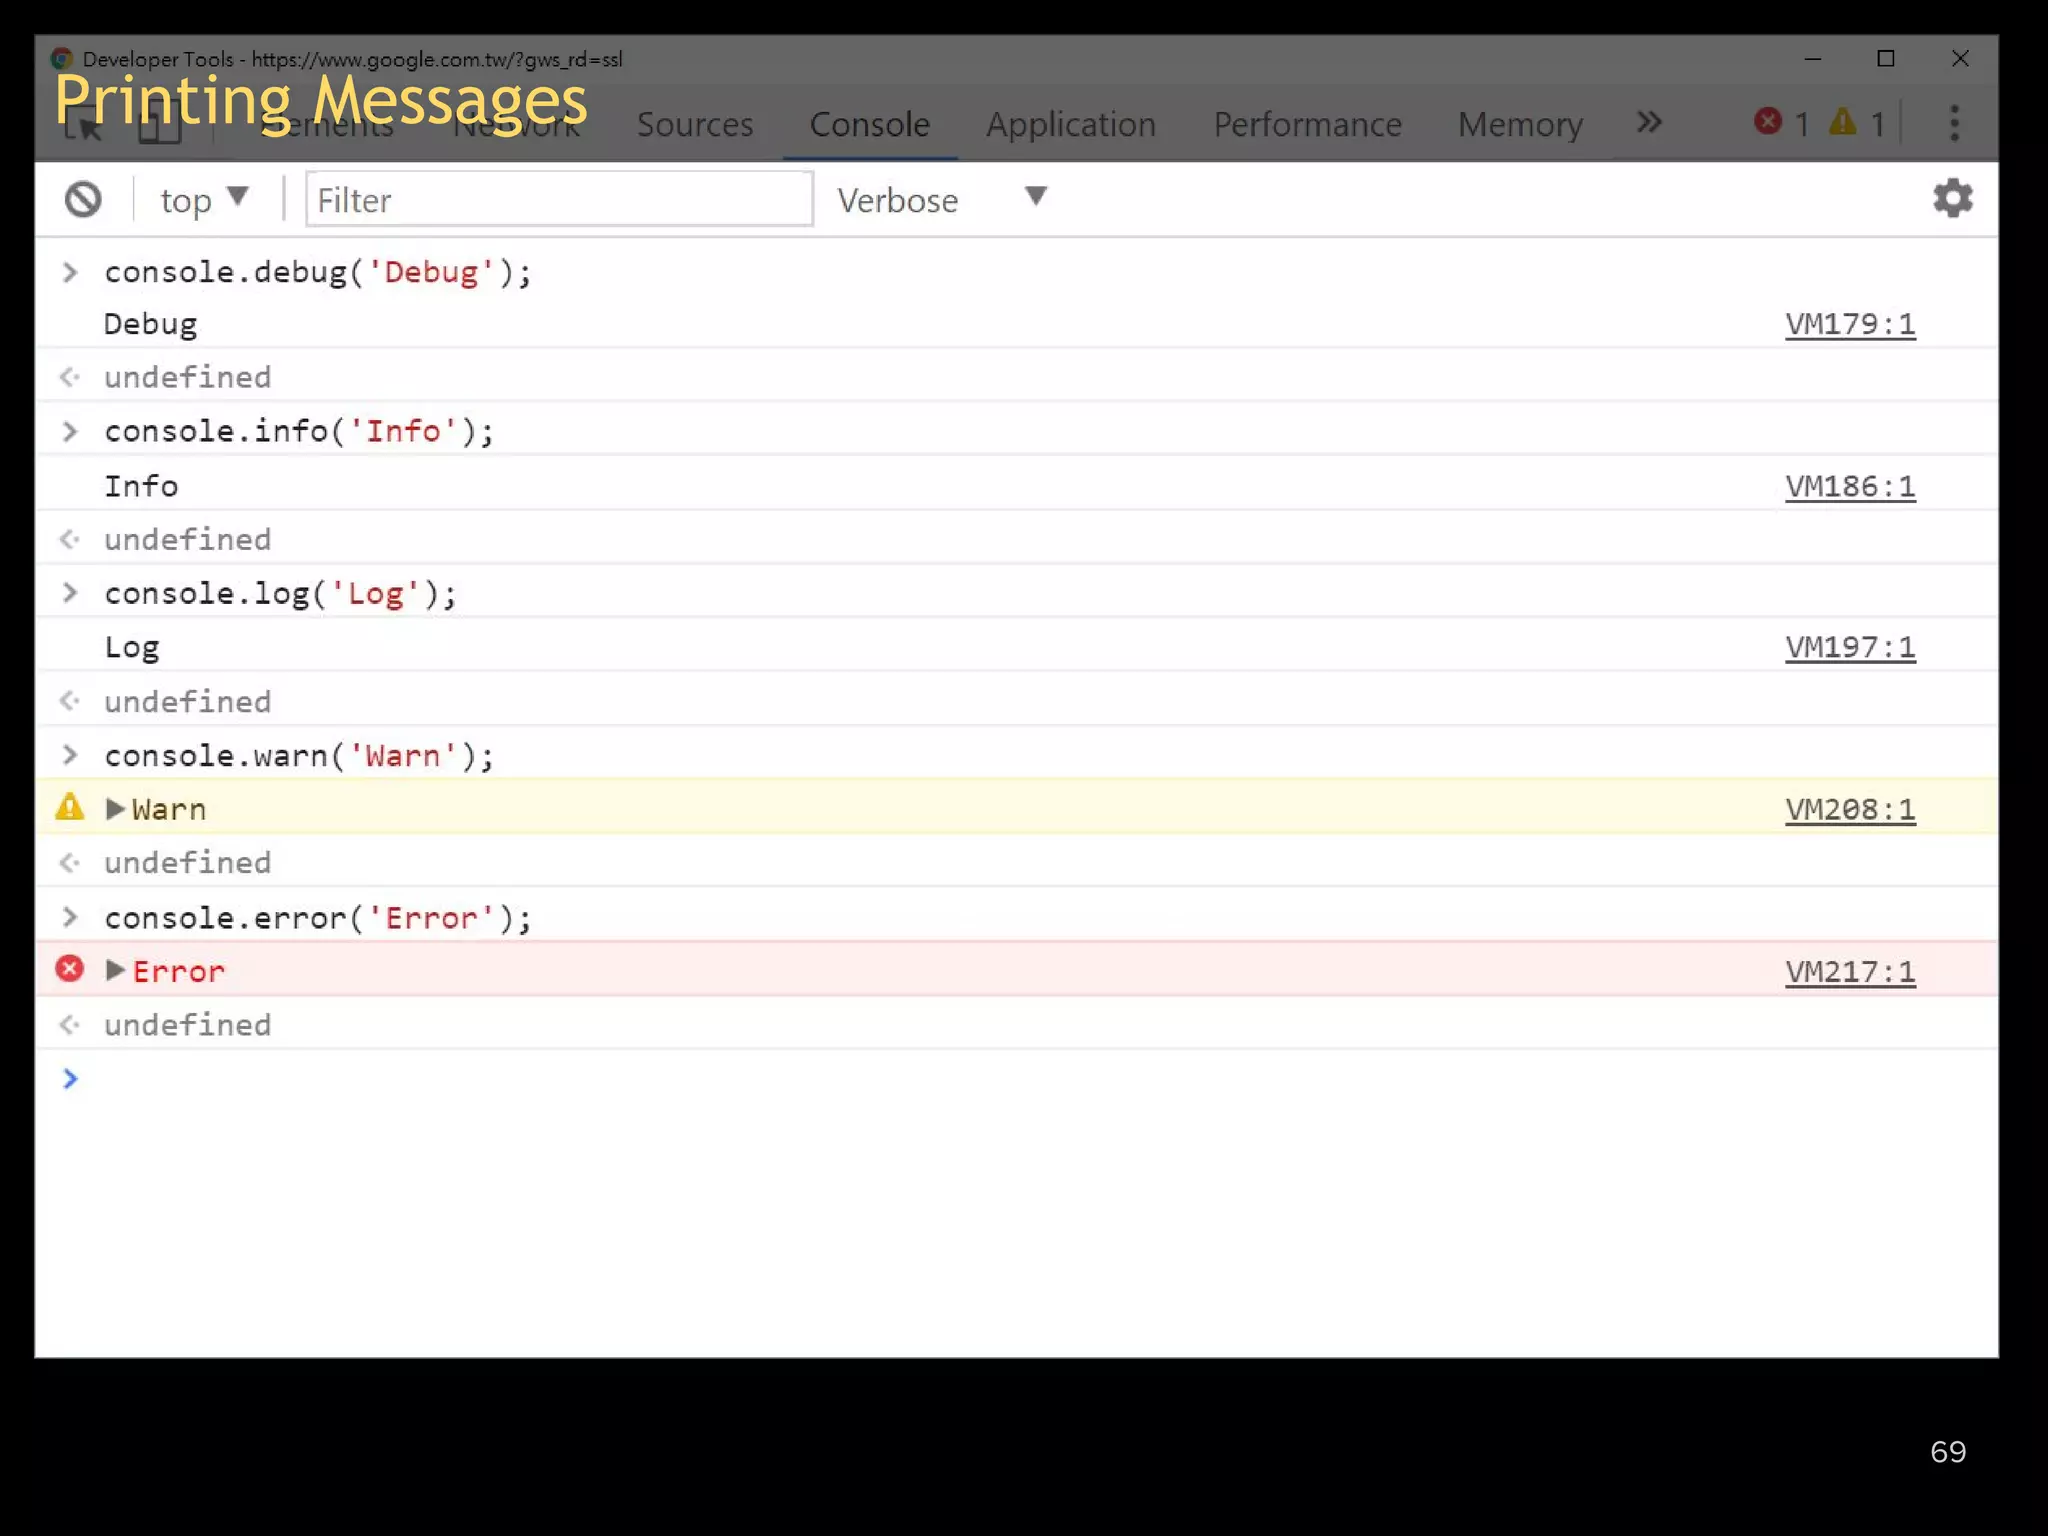
Task: Click the console.info('Info'); command line
Action: point(299,431)
